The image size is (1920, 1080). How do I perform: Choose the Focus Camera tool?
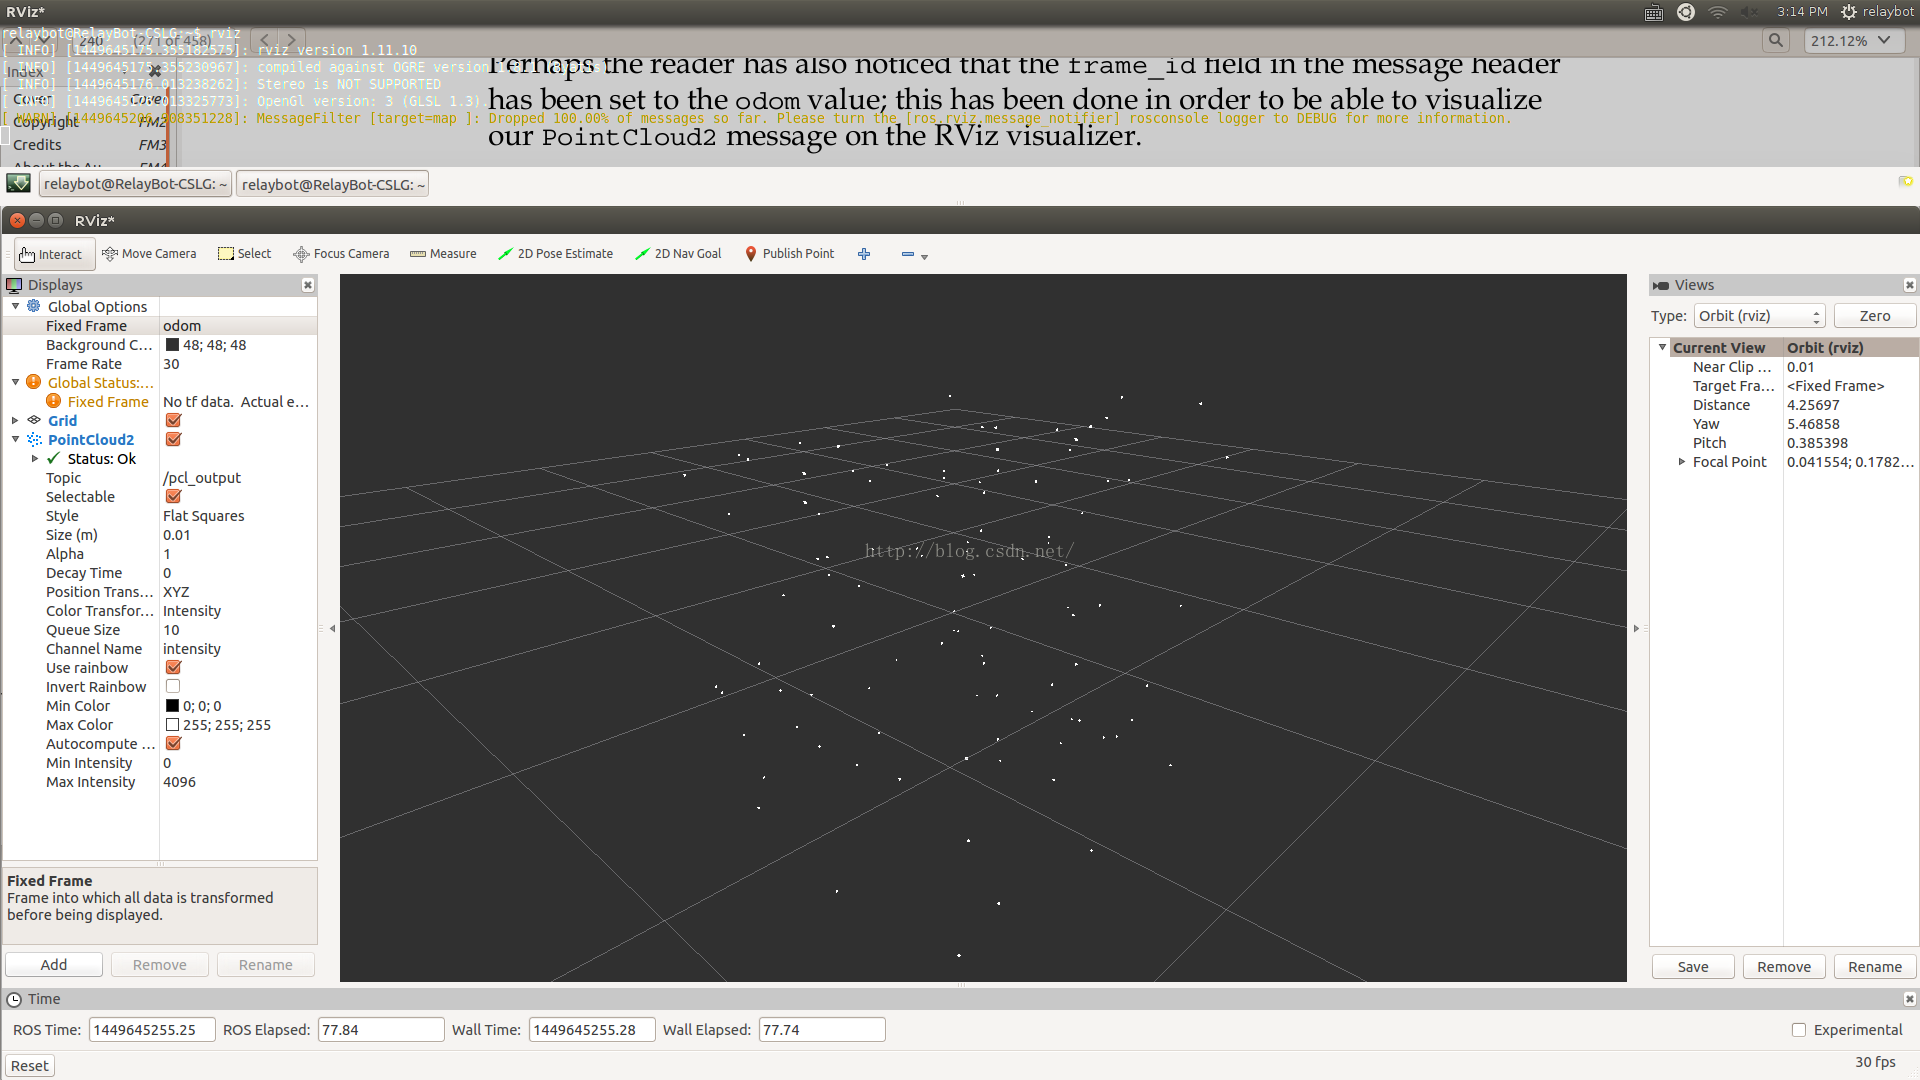coord(341,254)
